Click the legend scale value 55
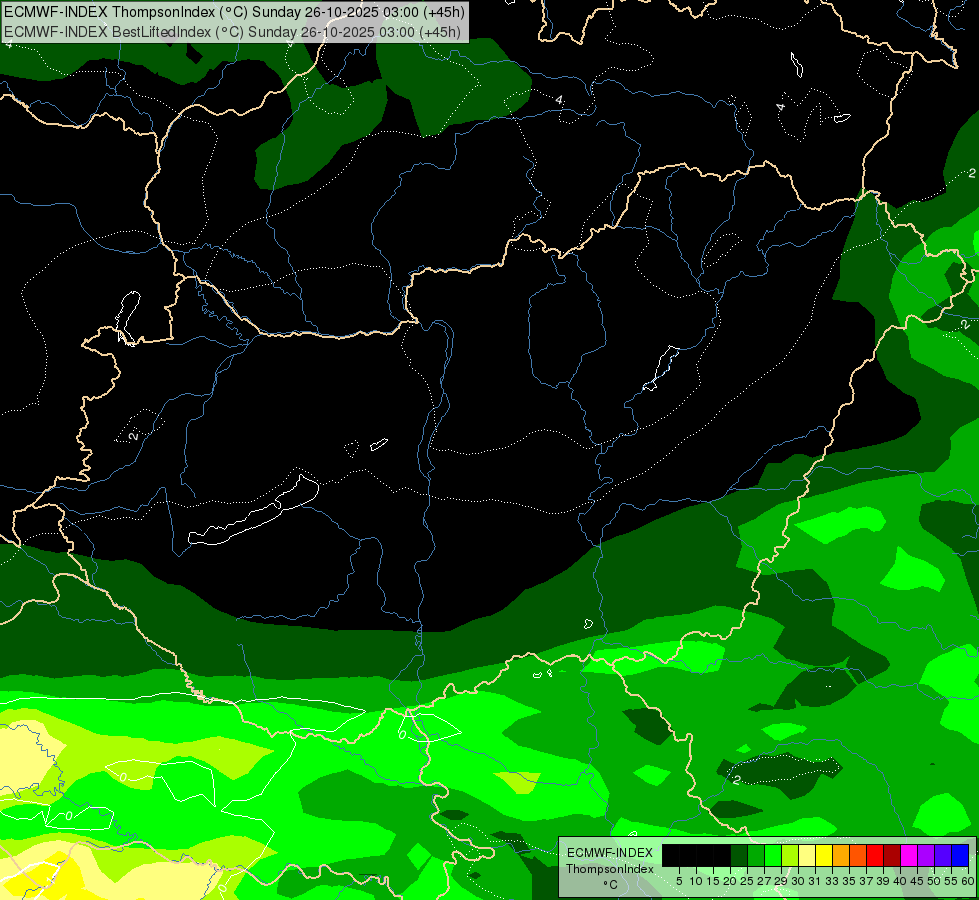Screen dimensions: 979x900 (951, 881)
